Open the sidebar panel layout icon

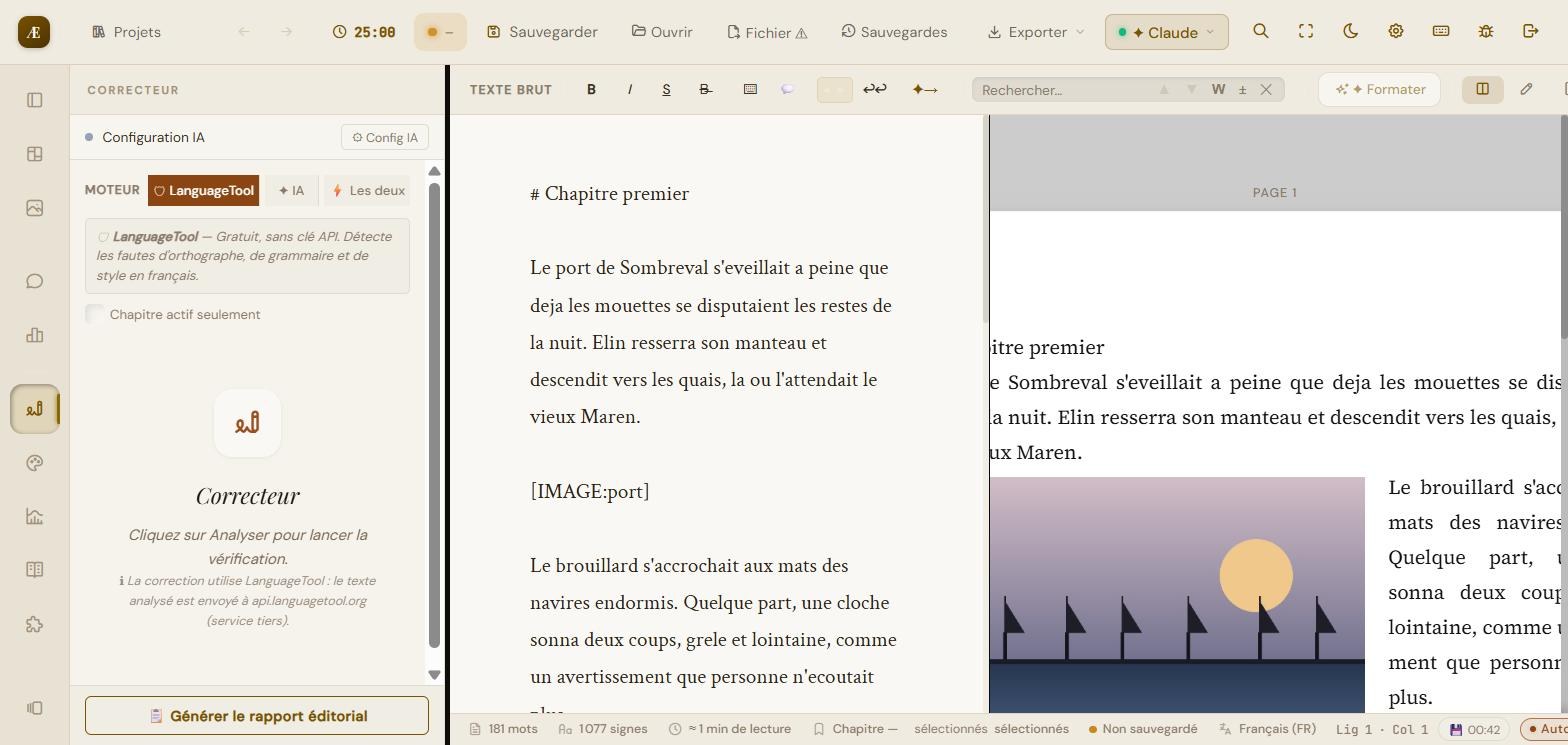click(x=35, y=100)
